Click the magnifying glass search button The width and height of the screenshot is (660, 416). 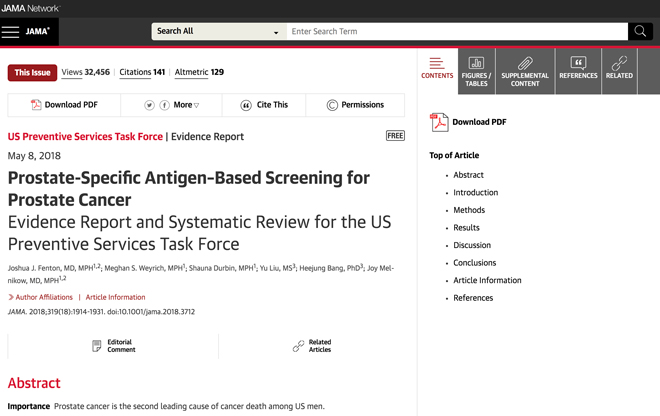(640, 32)
